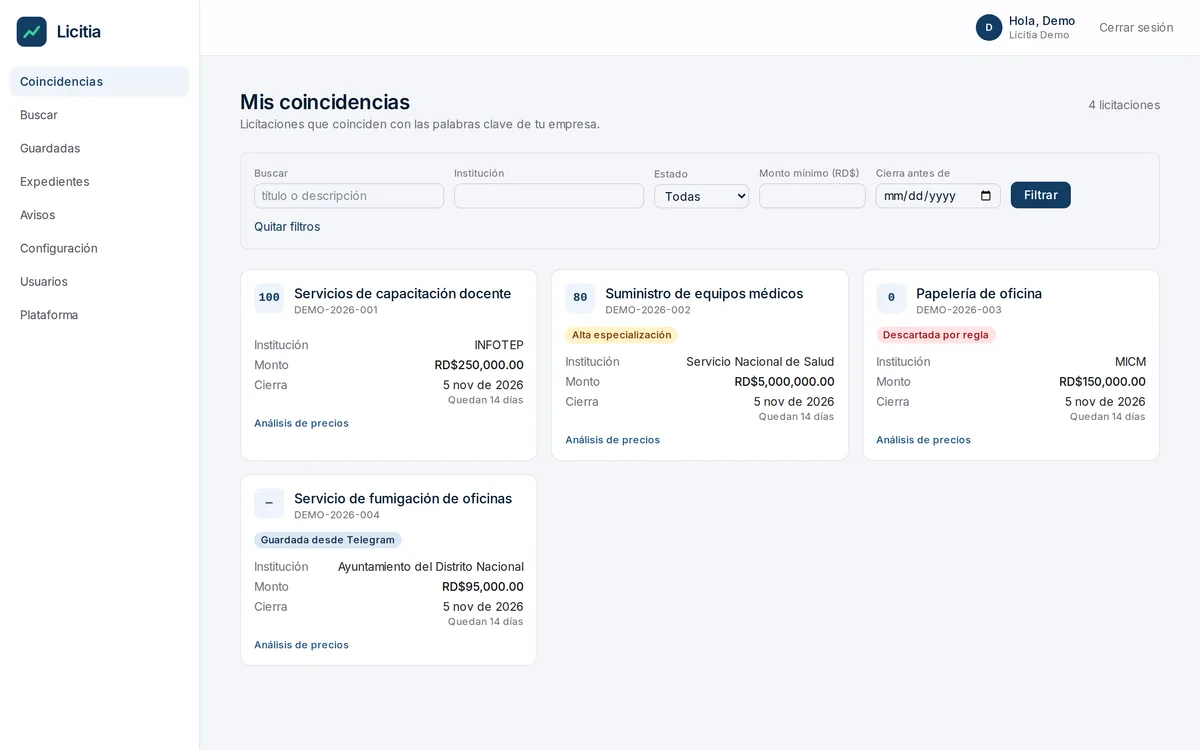
Task: Click the 100 score badge on Servicios de capacitación
Action: pyautogui.click(x=269, y=298)
